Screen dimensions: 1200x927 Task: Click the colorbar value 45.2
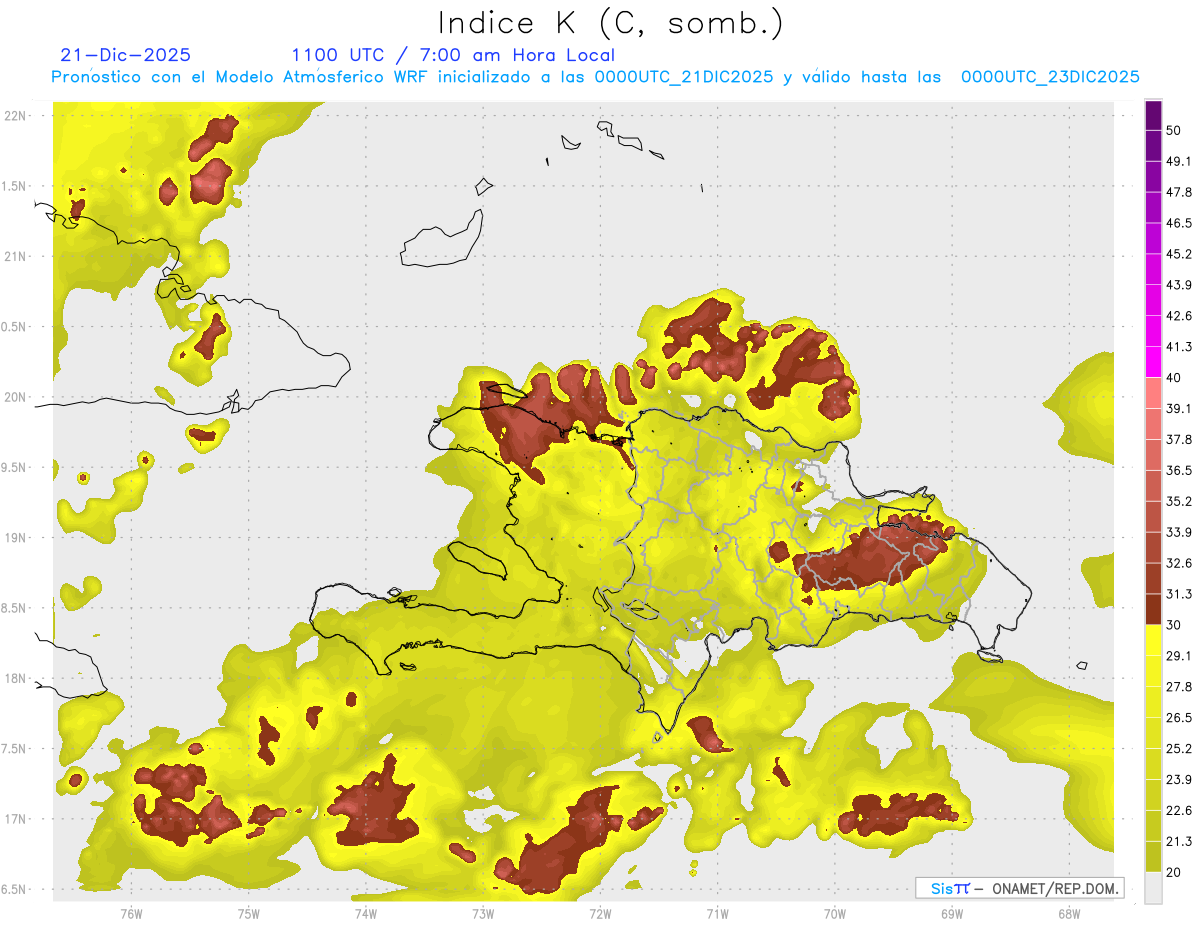(1179, 254)
